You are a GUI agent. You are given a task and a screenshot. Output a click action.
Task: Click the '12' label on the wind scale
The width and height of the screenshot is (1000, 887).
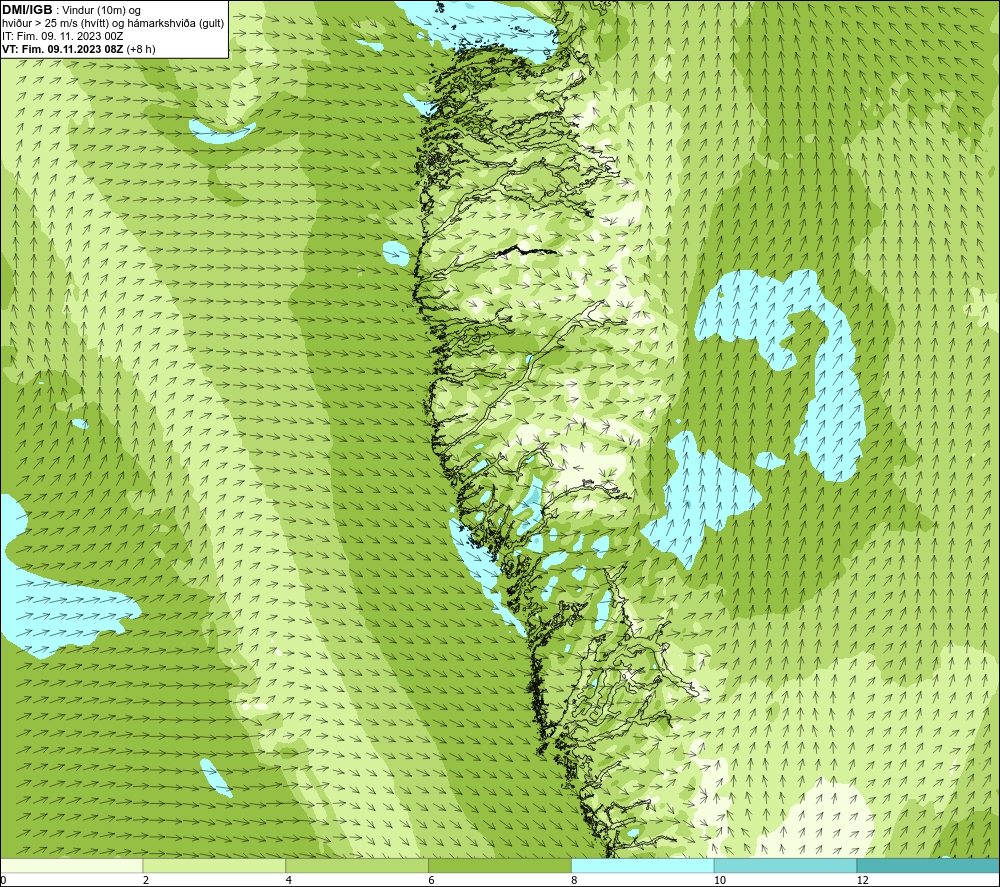(863, 880)
